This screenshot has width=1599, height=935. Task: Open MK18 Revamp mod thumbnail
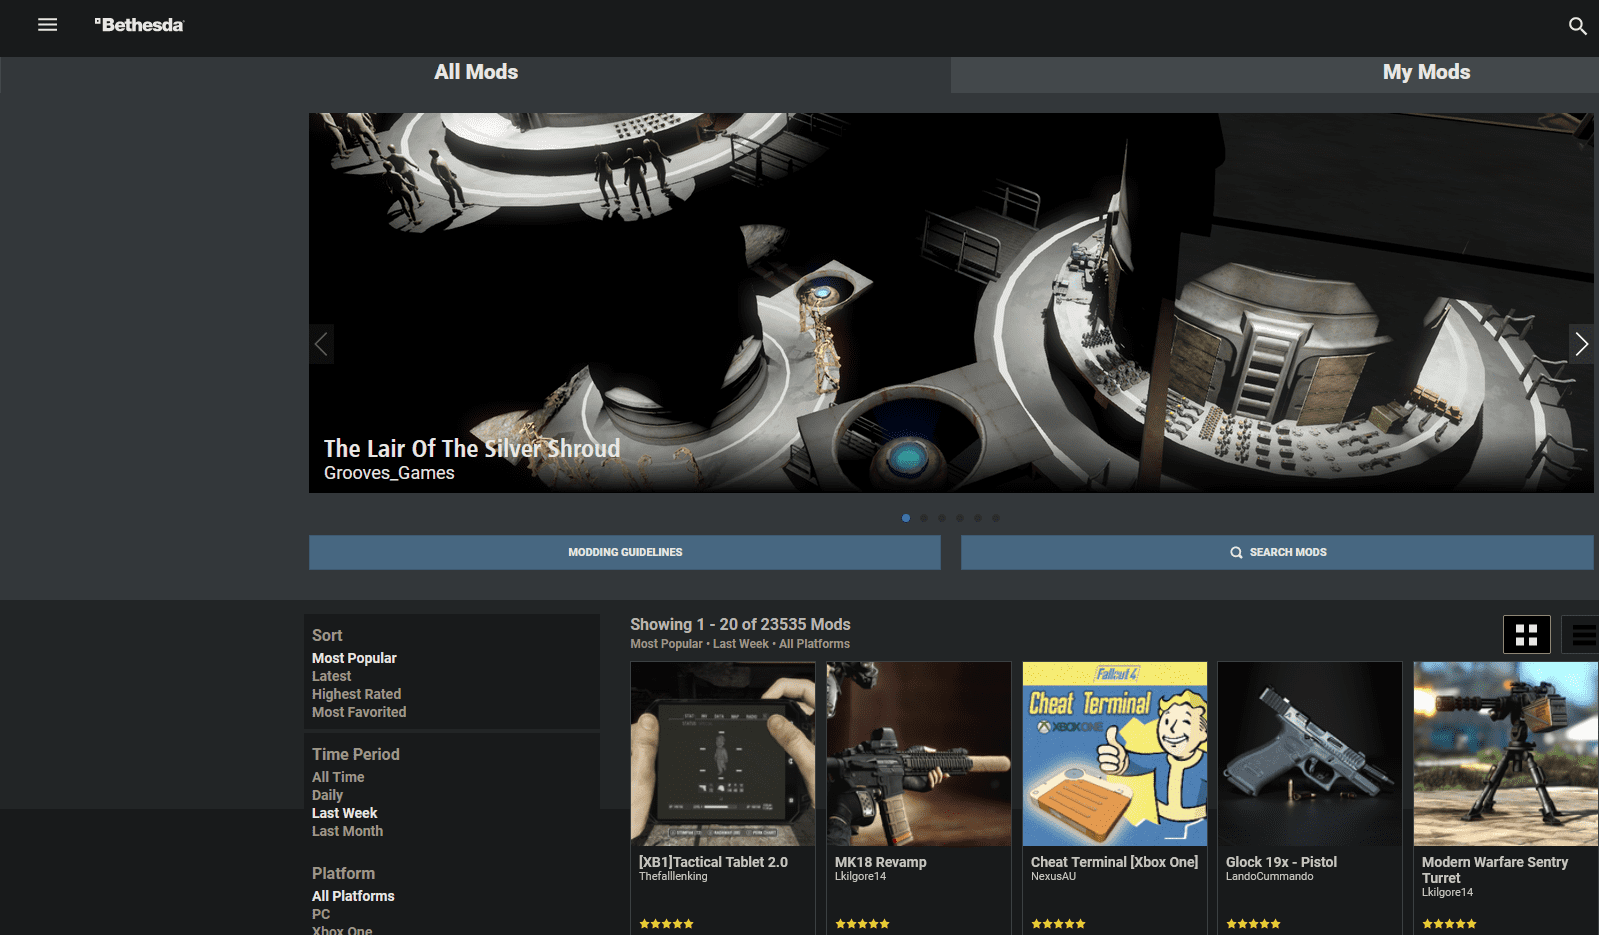coord(919,754)
